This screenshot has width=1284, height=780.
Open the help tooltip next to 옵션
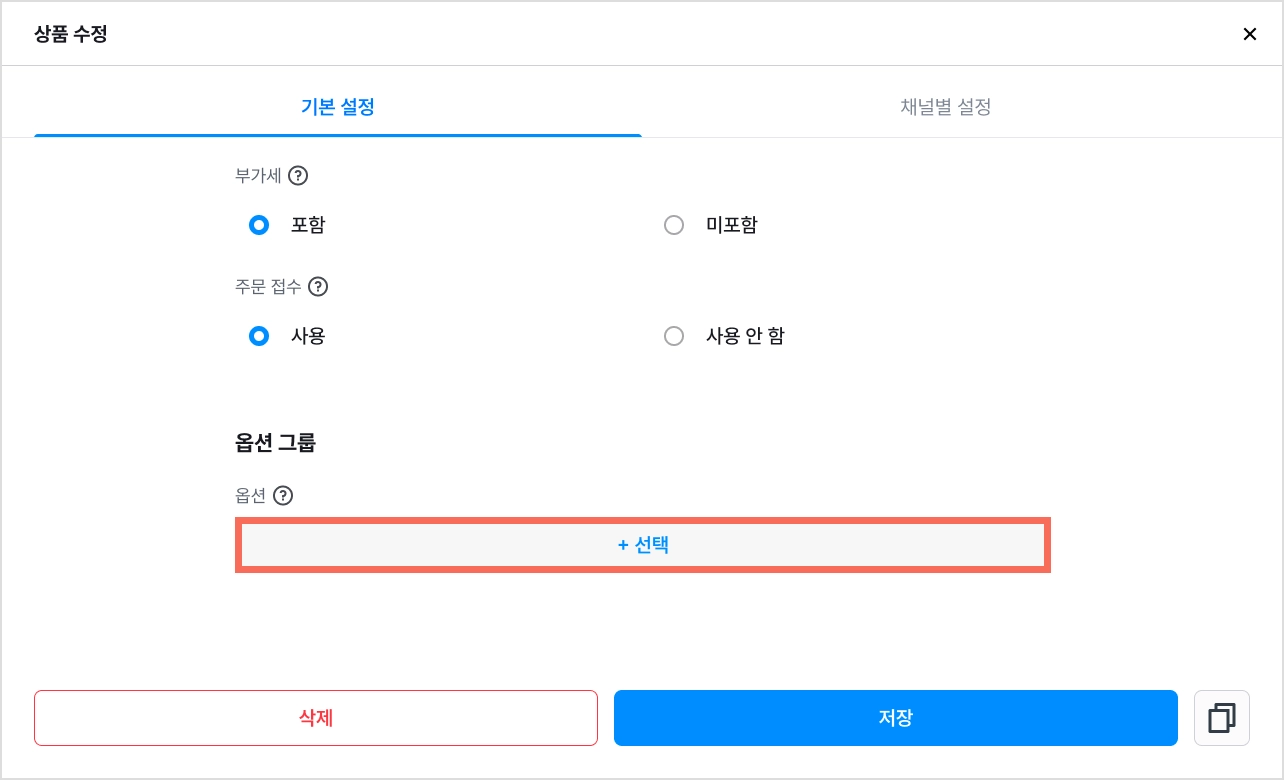(283, 495)
